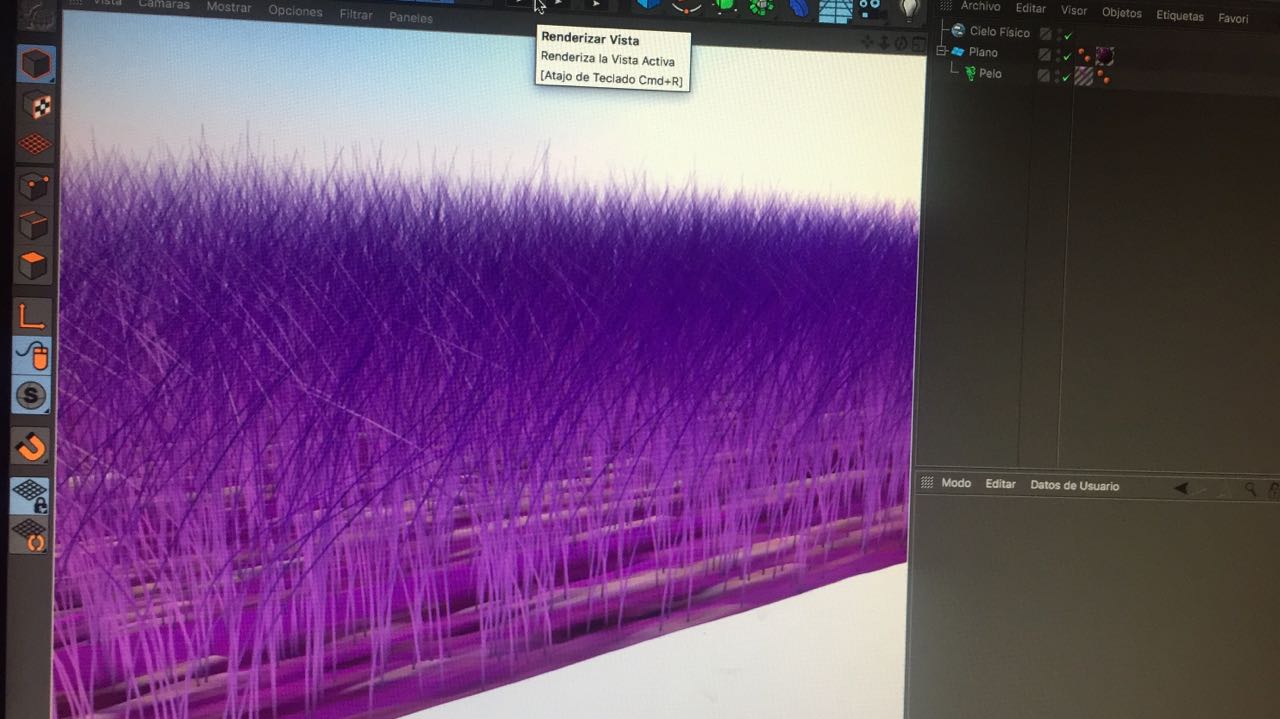Toggle Viewport Solo S icon
Image resolution: width=1280 pixels, height=719 pixels.
click(x=32, y=396)
